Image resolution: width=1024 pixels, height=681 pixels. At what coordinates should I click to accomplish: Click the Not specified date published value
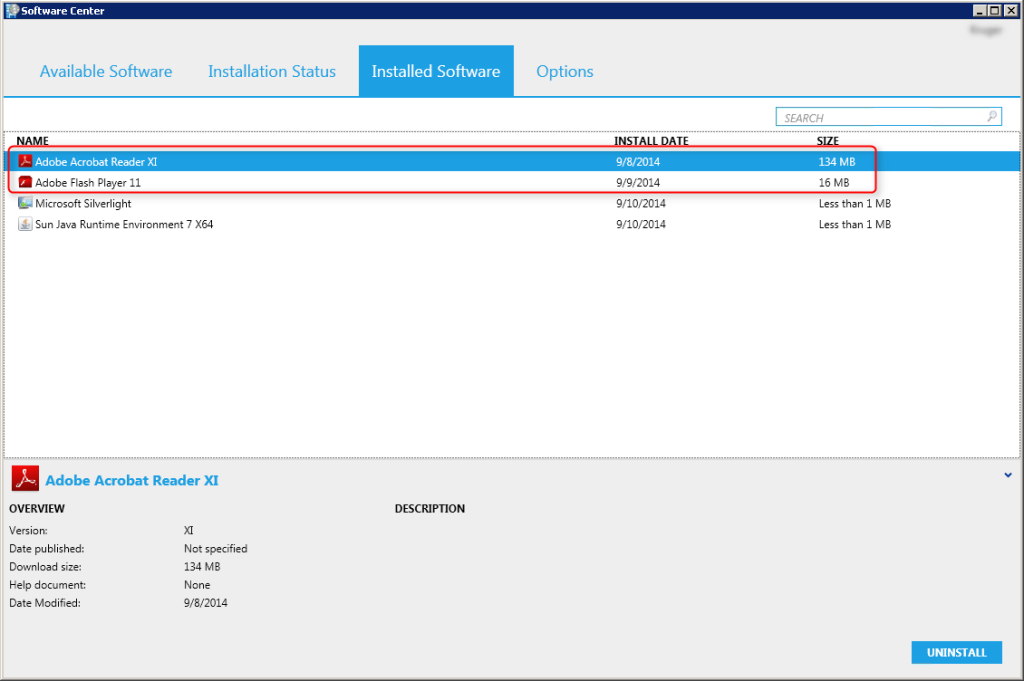(x=216, y=548)
